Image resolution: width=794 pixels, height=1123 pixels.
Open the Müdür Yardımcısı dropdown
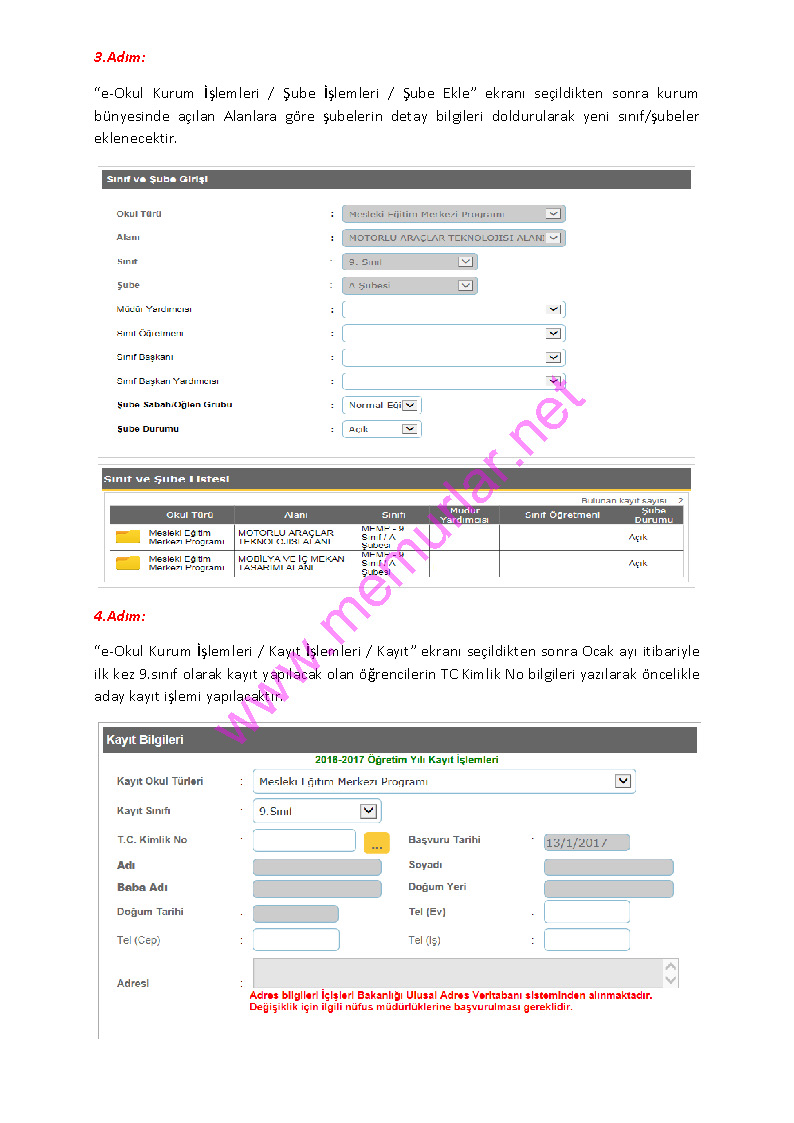[x=453, y=309]
